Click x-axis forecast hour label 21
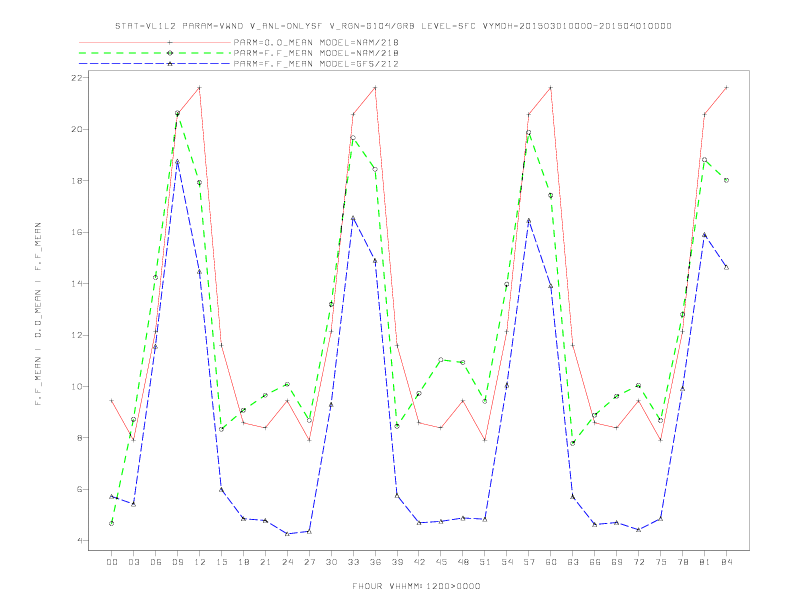Image resolution: width=792 pixels, height=612 pixels. click(x=265, y=562)
